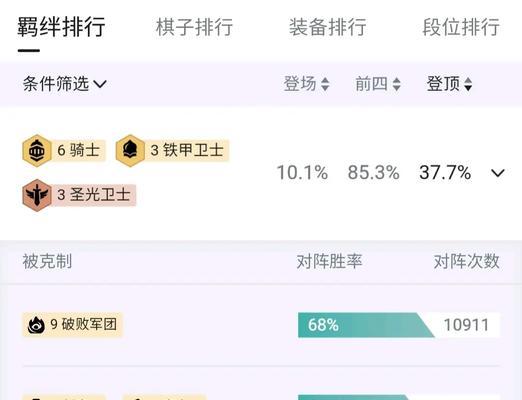Screen dimensions: 522x400
Task: Click the 3 铁甲卫士 trait icon
Action: pos(130,151)
